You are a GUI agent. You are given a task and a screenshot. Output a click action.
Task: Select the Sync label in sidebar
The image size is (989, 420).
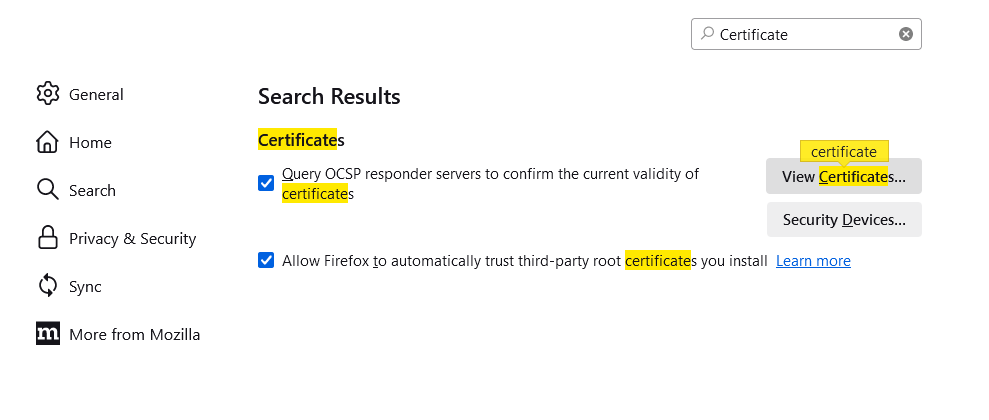[85, 286]
